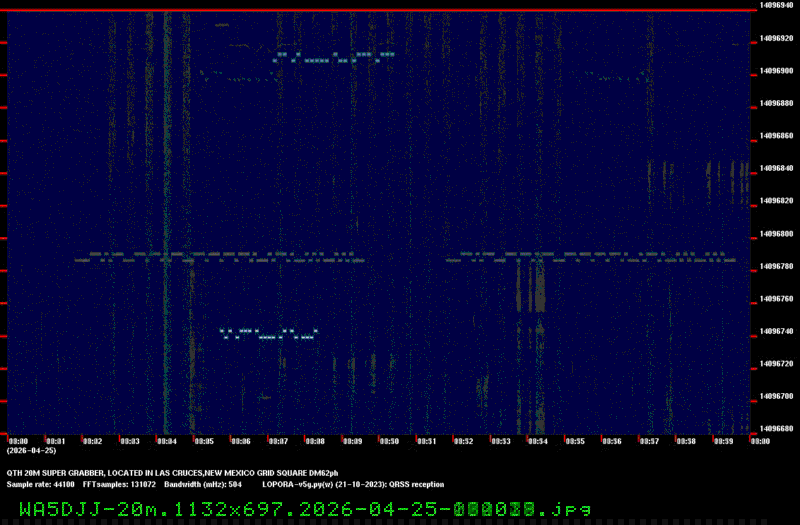The image size is (800, 525).
Task: Pick the 00:09 time axis label
Action: (x=352, y=440)
